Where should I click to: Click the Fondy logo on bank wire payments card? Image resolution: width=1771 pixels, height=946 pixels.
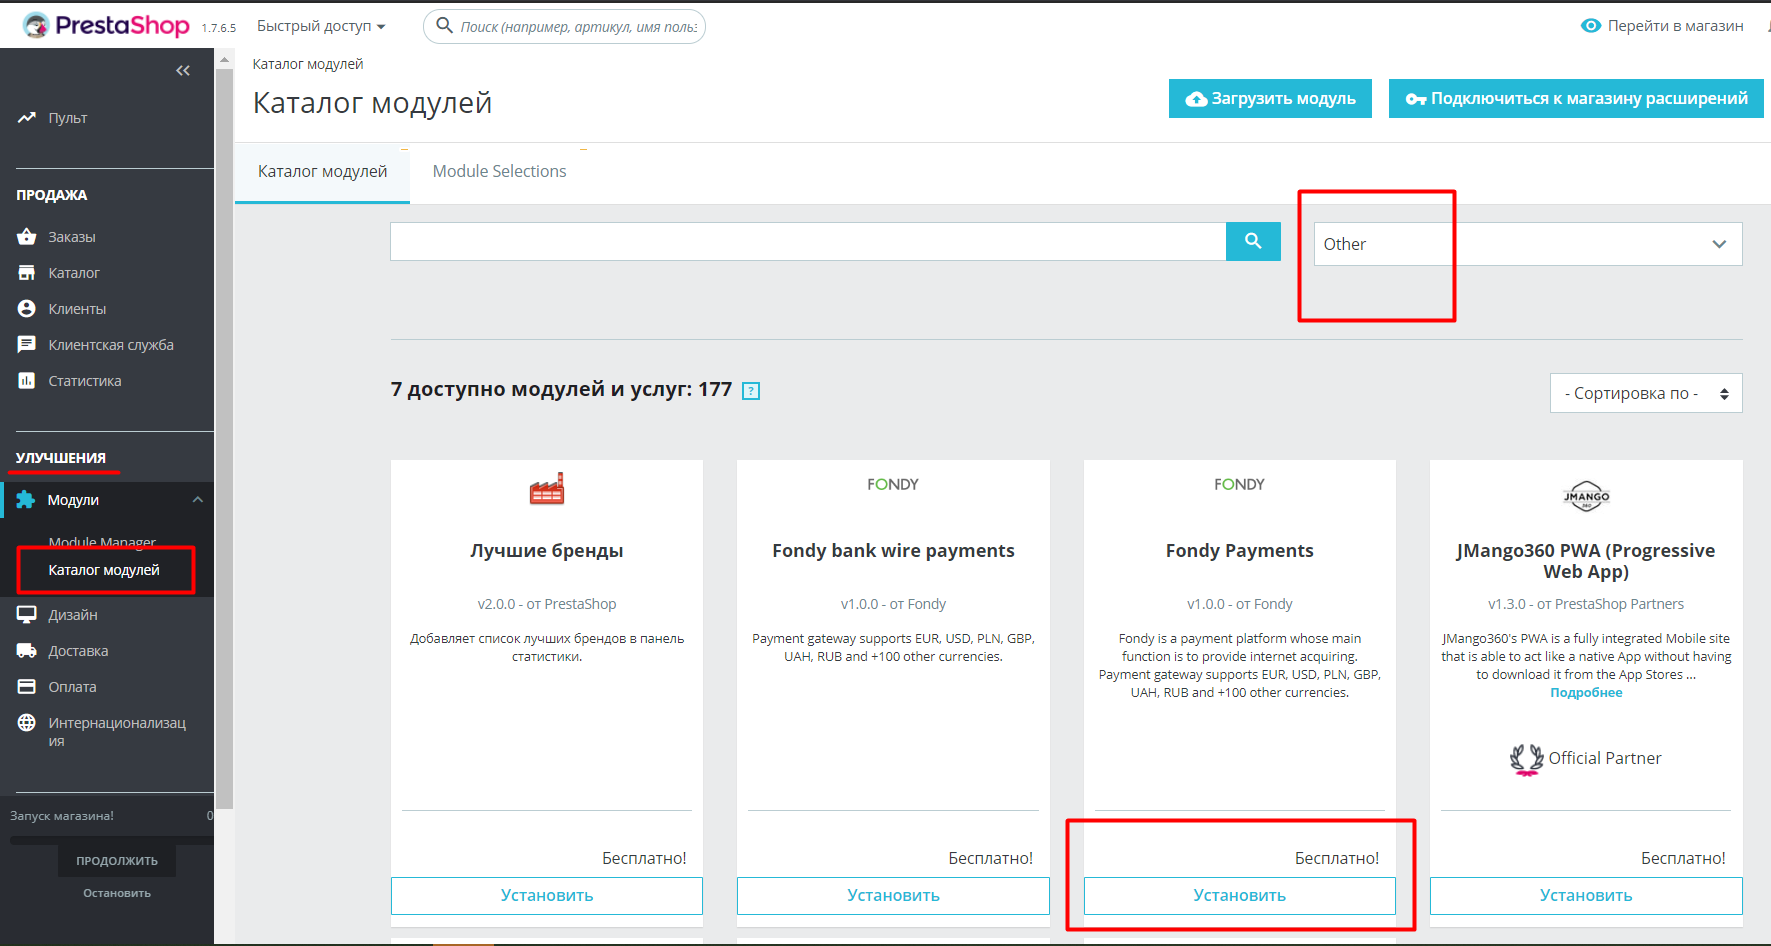[x=893, y=484]
